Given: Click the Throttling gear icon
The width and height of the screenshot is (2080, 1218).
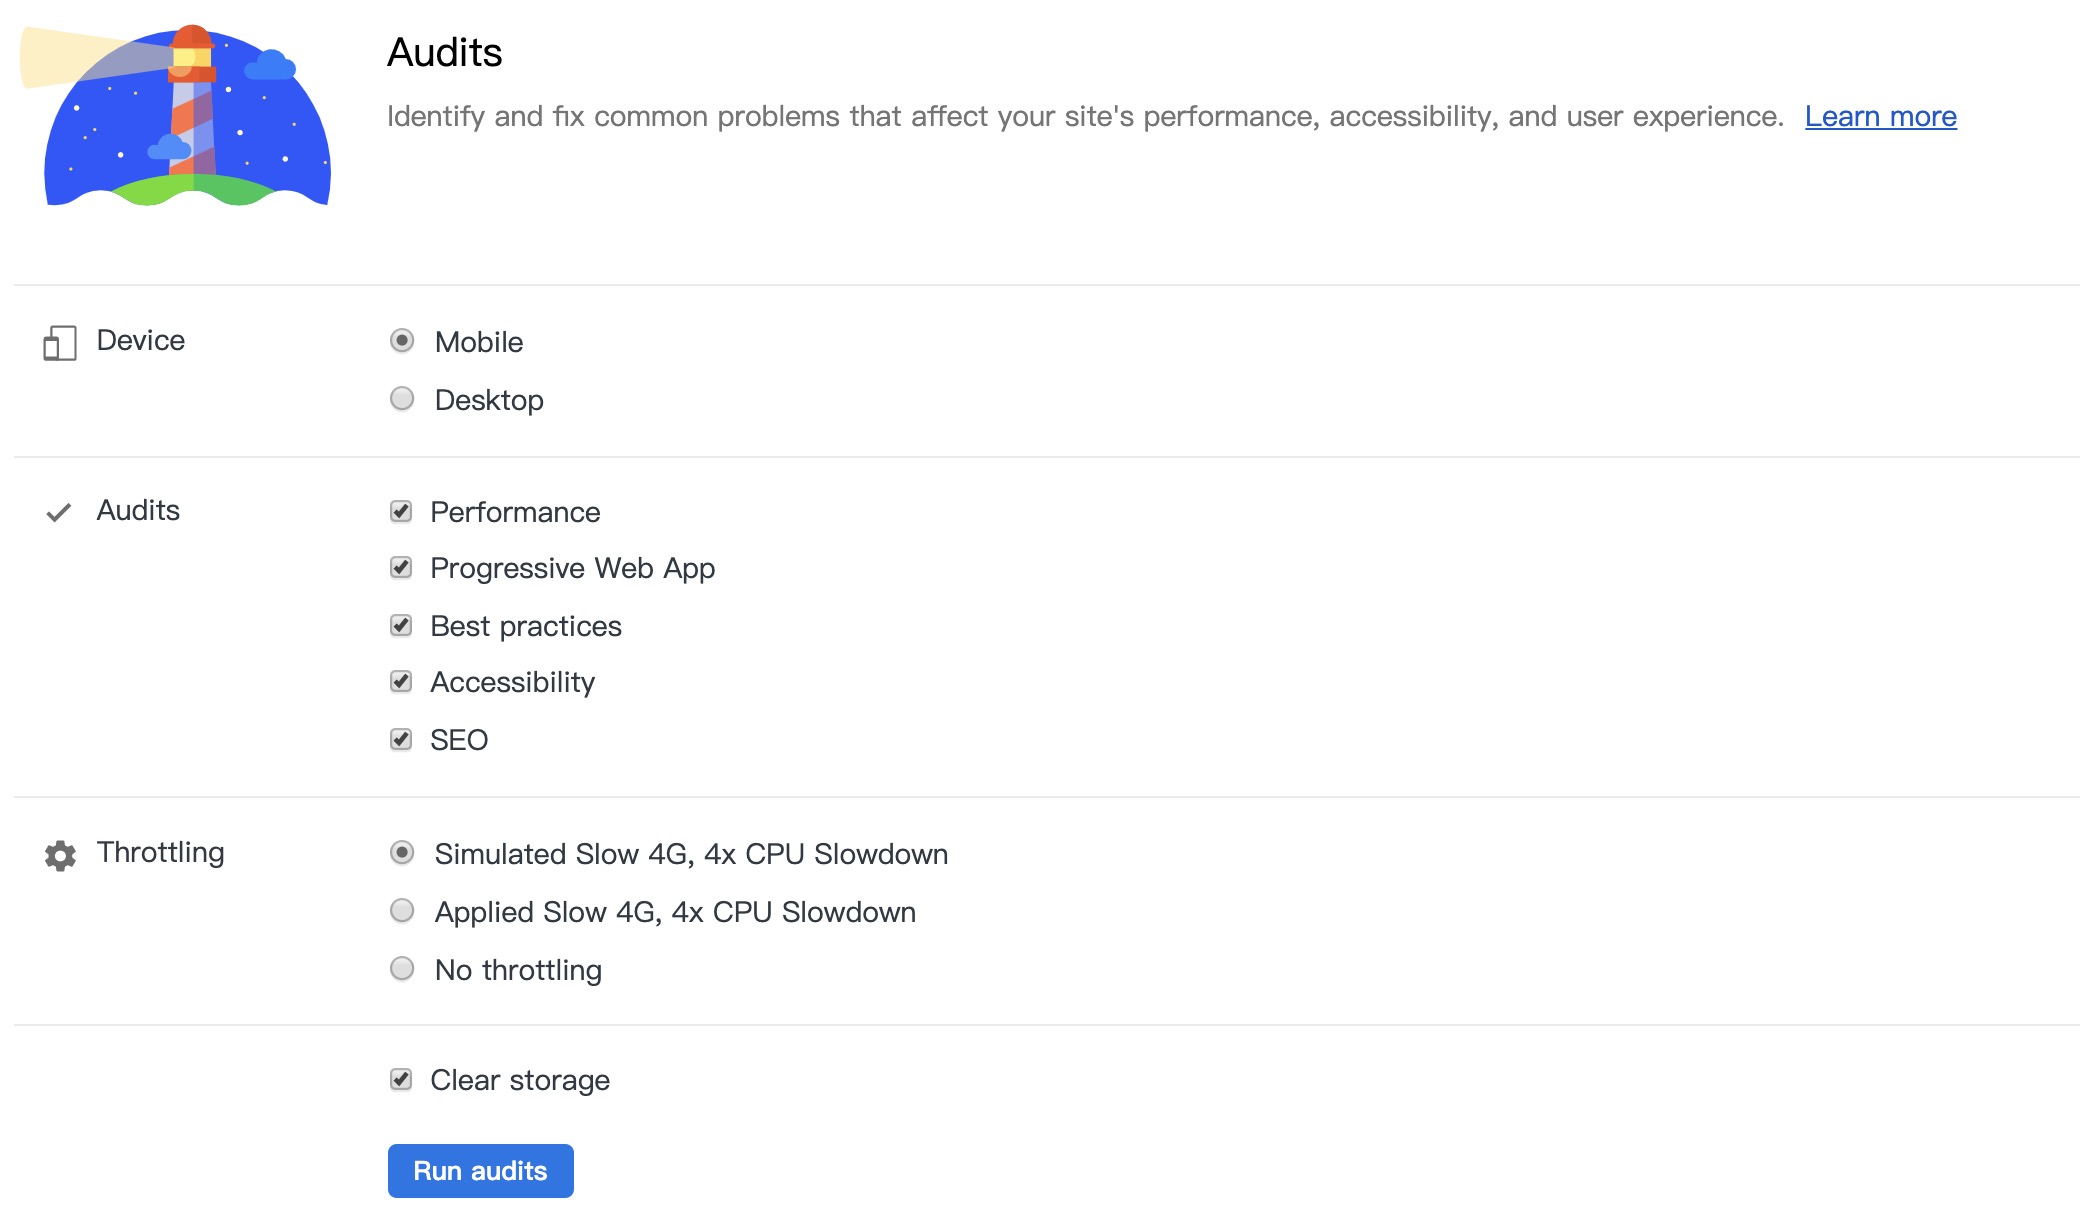Looking at the screenshot, I should [x=59, y=853].
